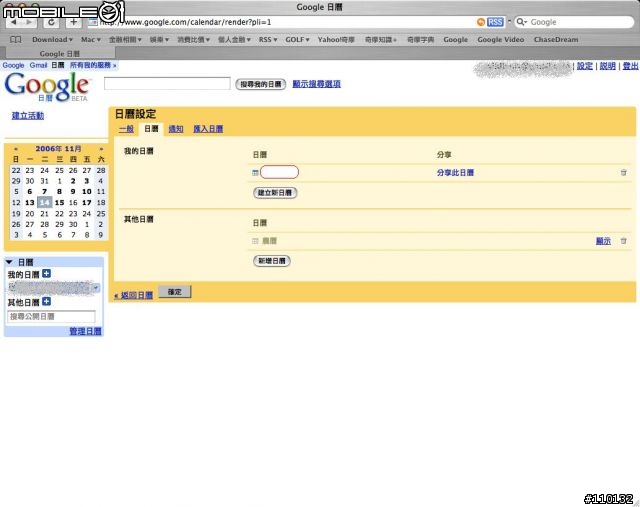Add a calendar with plus icon beside 我的日曆
The image size is (640, 507).
(x=47, y=274)
